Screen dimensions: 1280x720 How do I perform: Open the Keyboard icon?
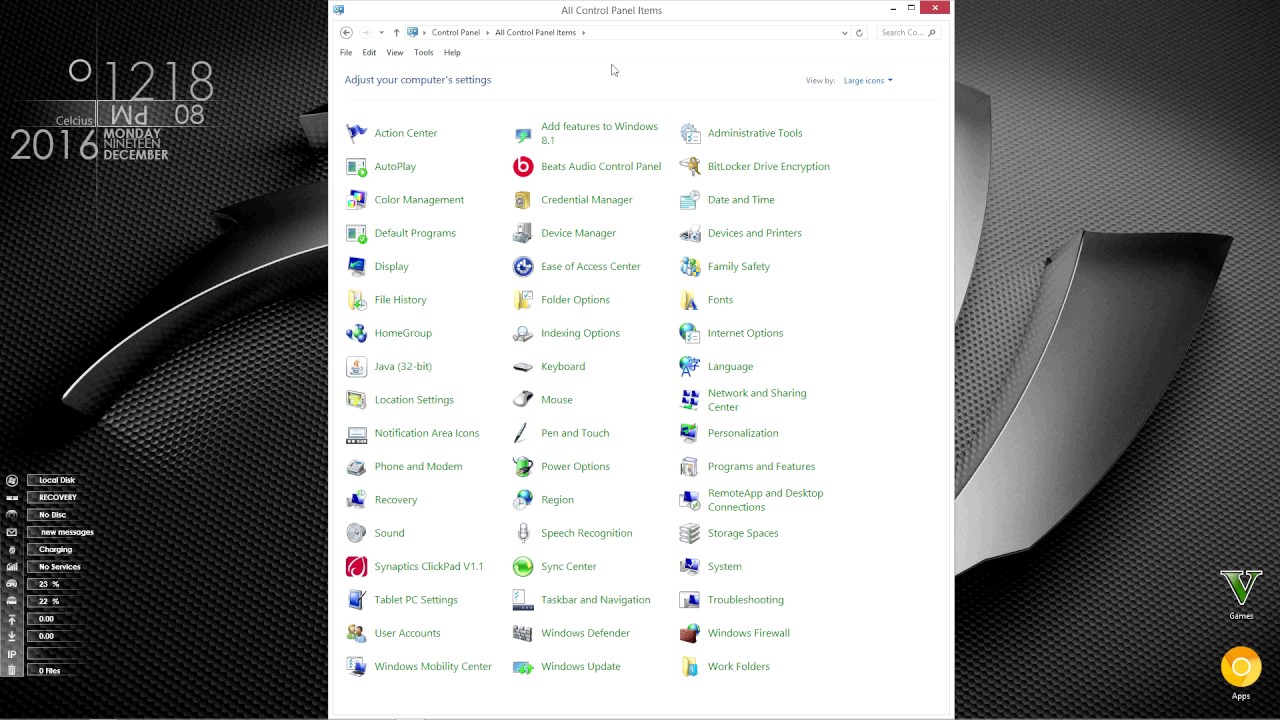(523, 366)
